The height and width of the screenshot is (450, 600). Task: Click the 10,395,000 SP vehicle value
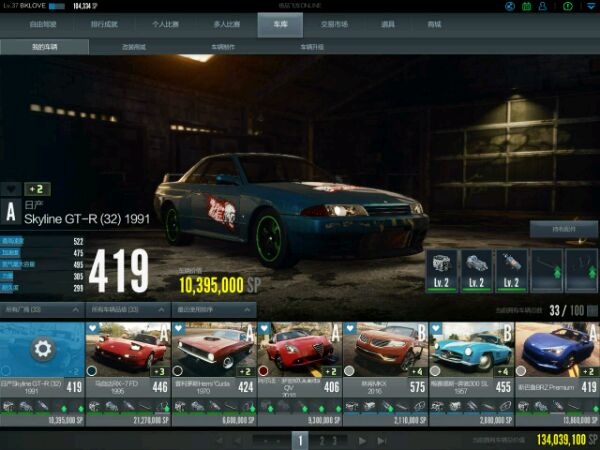click(x=220, y=285)
